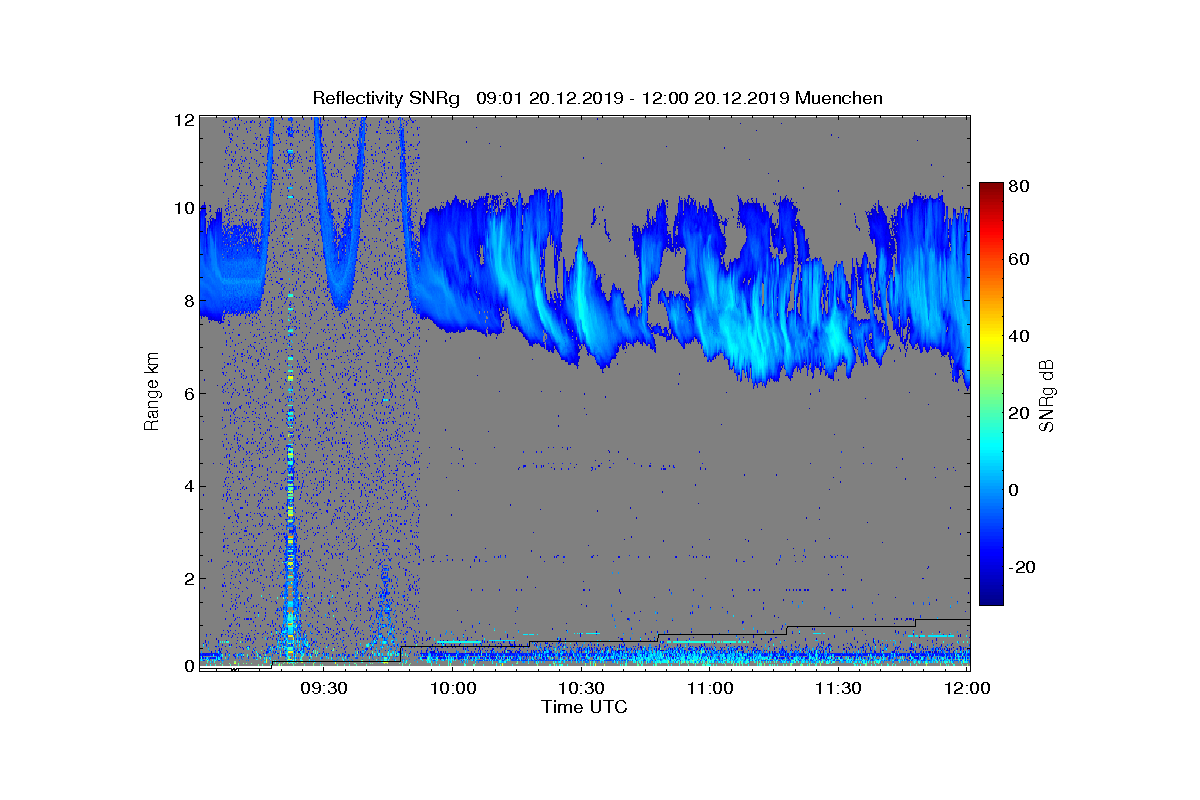
Task: Click the '2' range axis tick label
Action: [x=188, y=578]
